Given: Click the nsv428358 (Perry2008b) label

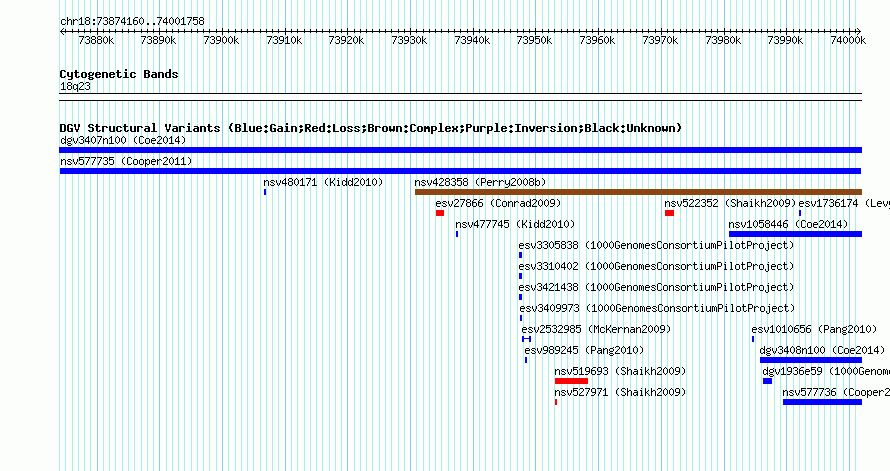Looking at the screenshot, I should [480, 182].
